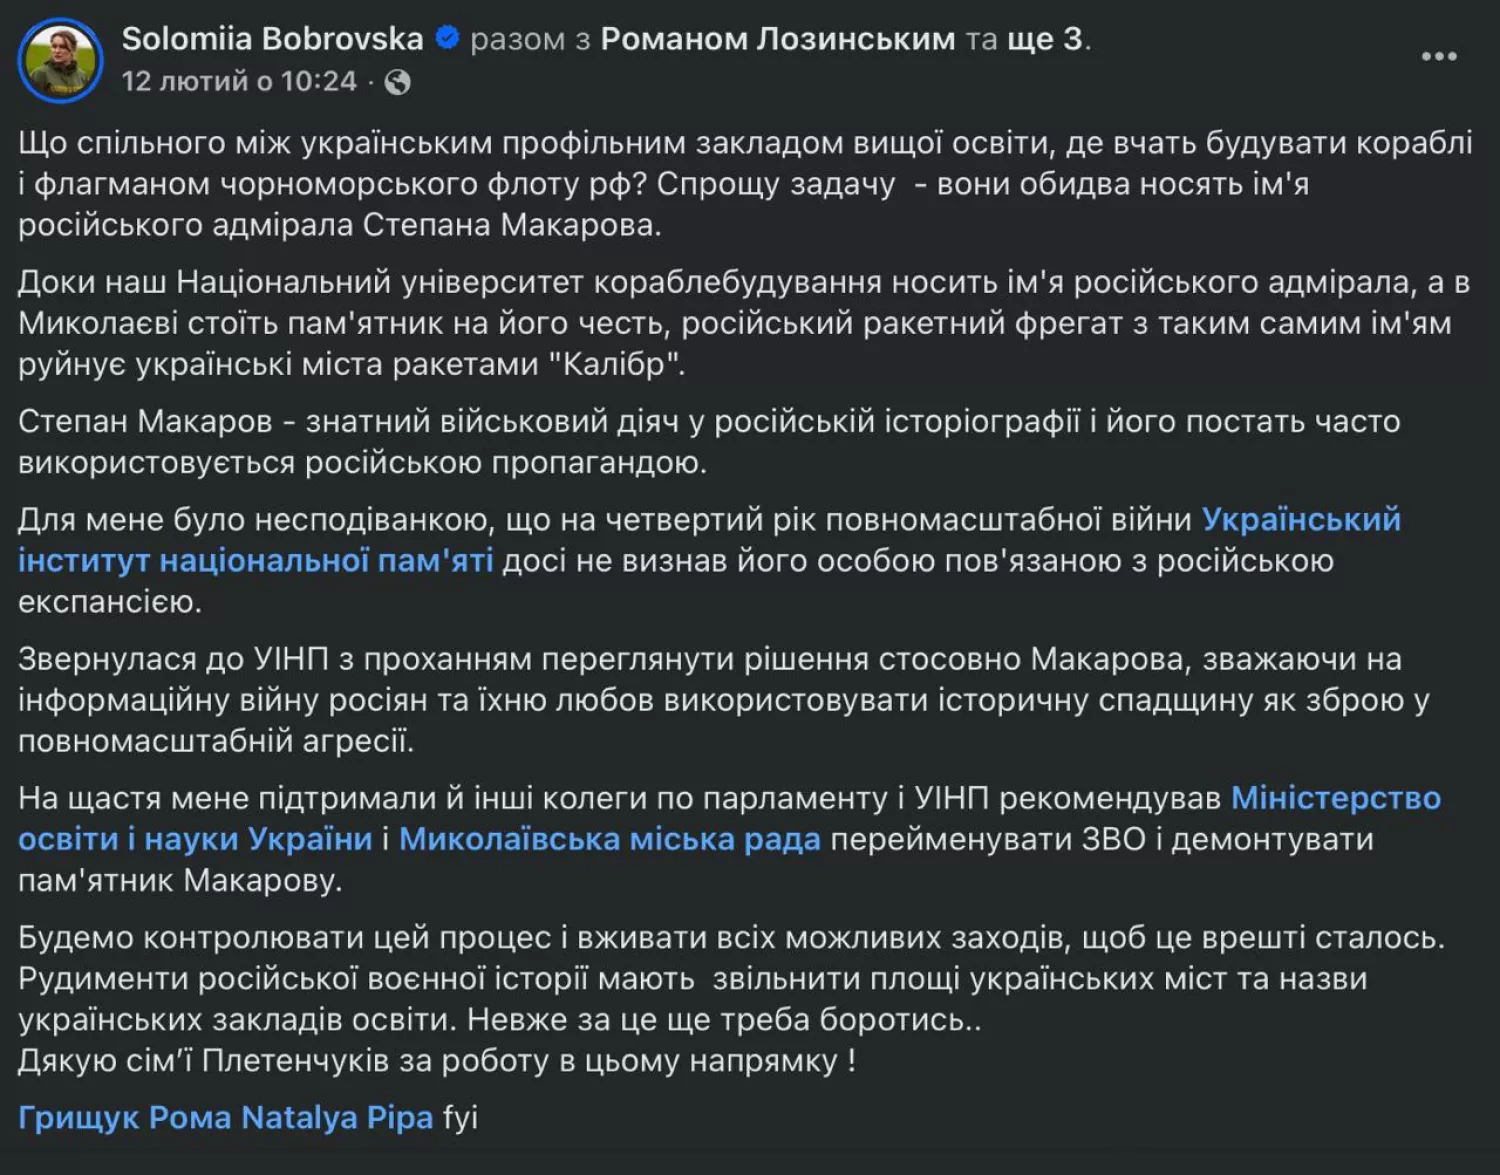
Task: Click the verified badge next to Solomiia Bobrovska
Action: 447,39
